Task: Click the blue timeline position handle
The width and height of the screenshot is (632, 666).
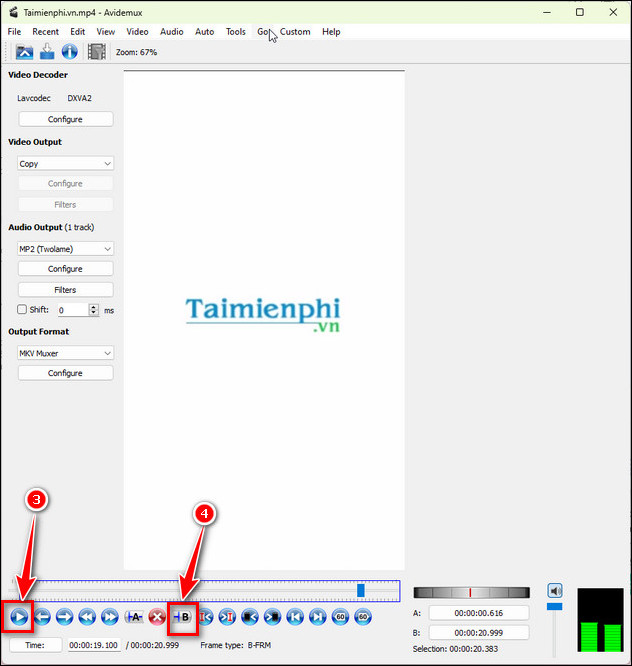Action: pos(361,590)
